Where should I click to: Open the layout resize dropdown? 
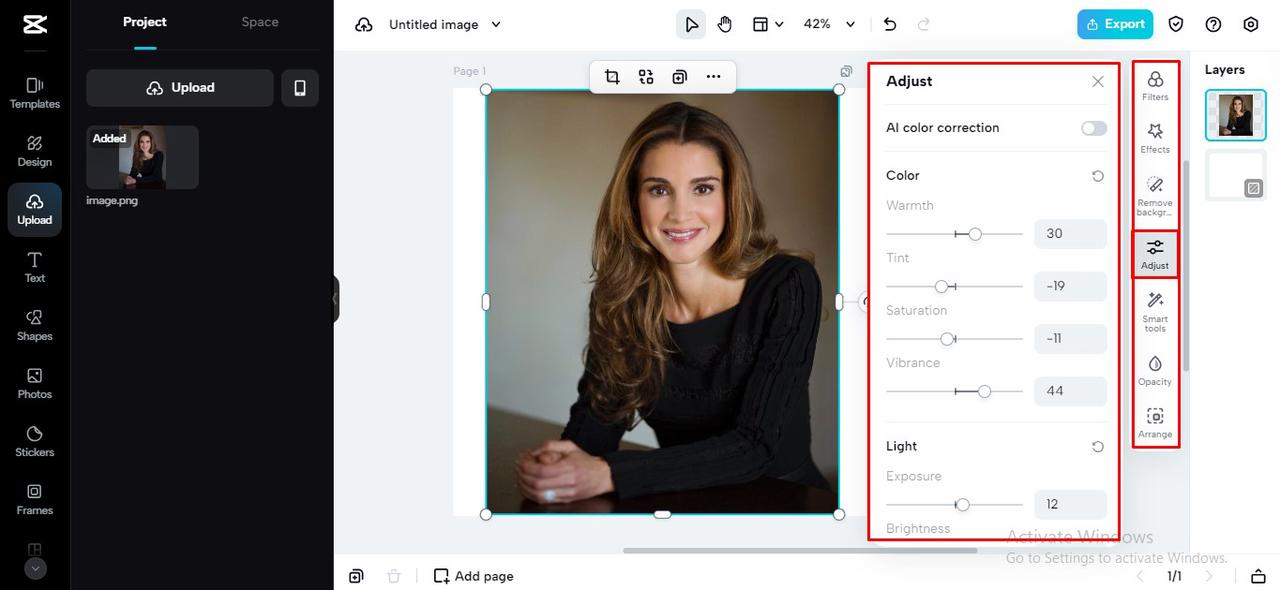pyautogui.click(x=768, y=24)
